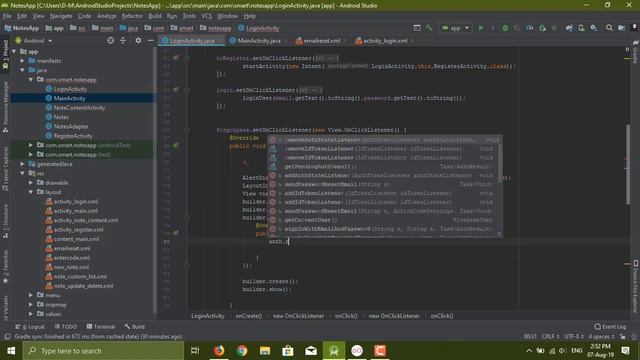Select NoteContentActivity in the project tree
This screenshot has width=640, height=360.
coord(79,108)
